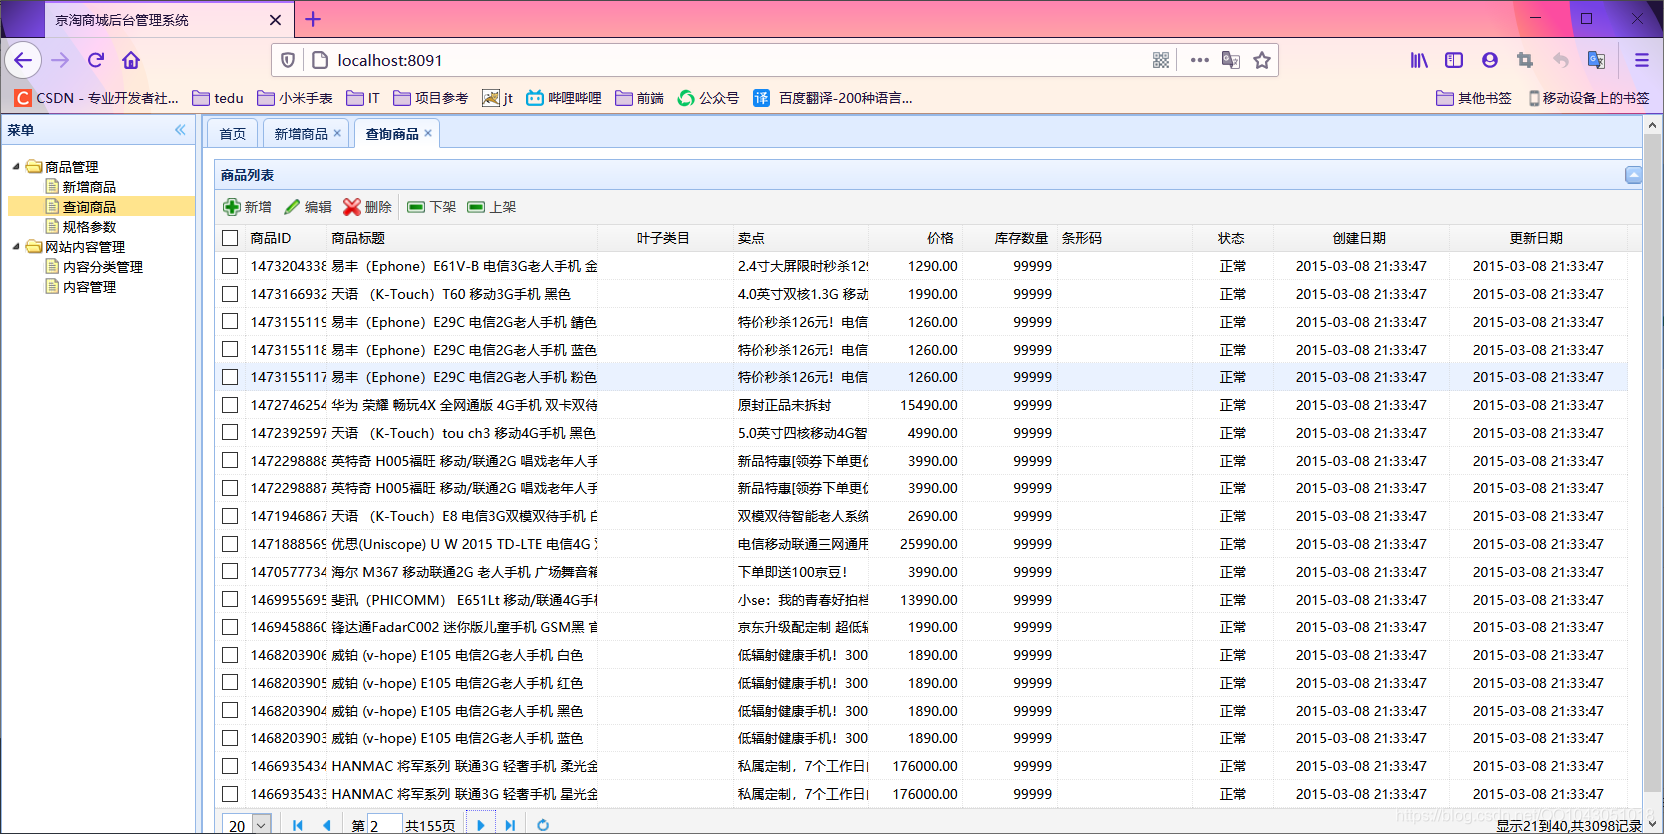Open browser home page icon

coord(131,60)
